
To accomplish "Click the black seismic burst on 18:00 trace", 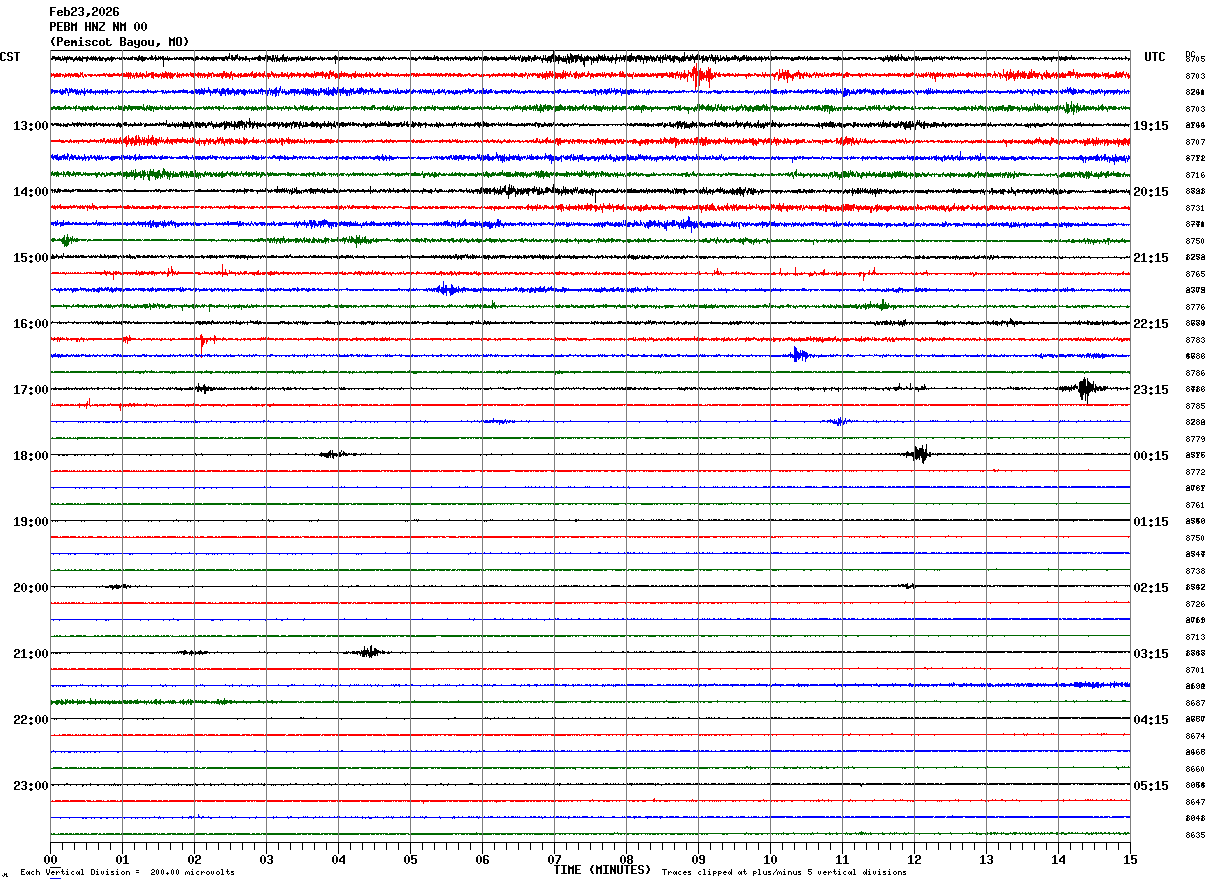I will tap(920, 454).
